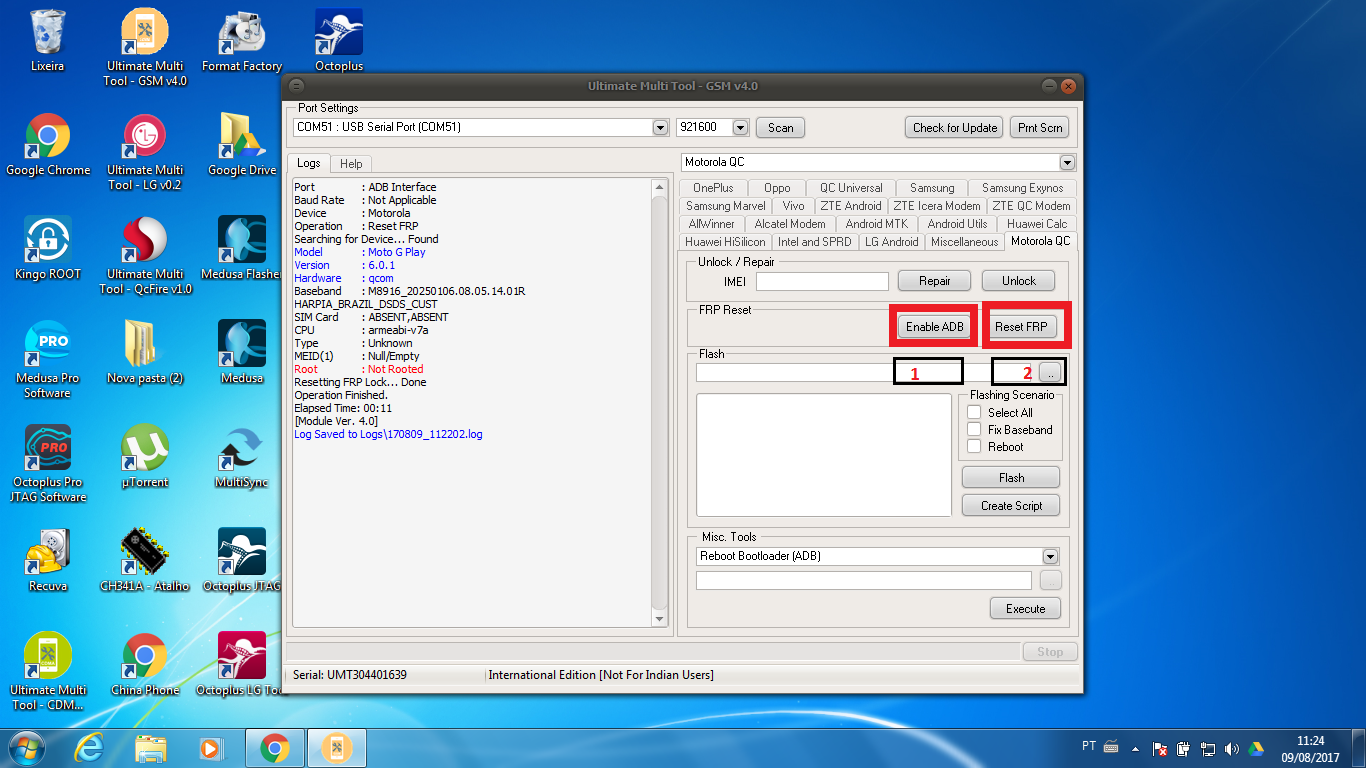Open Recuva desktop shortcut
This screenshot has width=1366, height=768.
(47, 561)
